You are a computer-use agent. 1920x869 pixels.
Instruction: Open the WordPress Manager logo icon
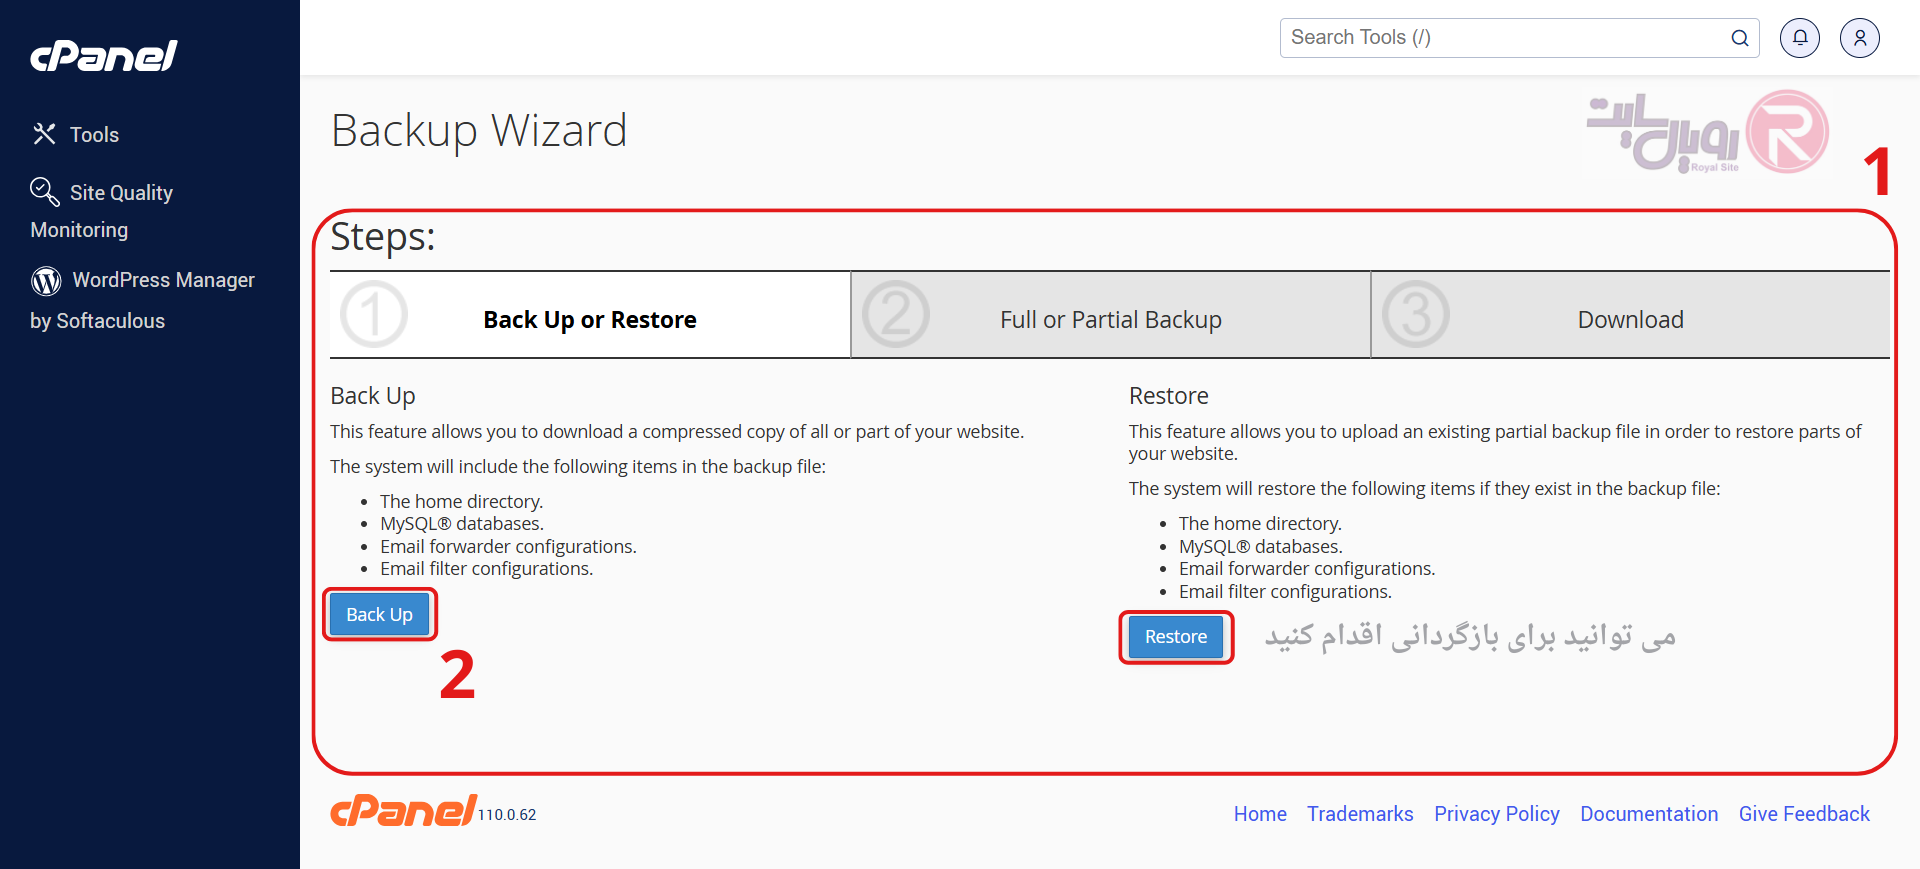46,281
